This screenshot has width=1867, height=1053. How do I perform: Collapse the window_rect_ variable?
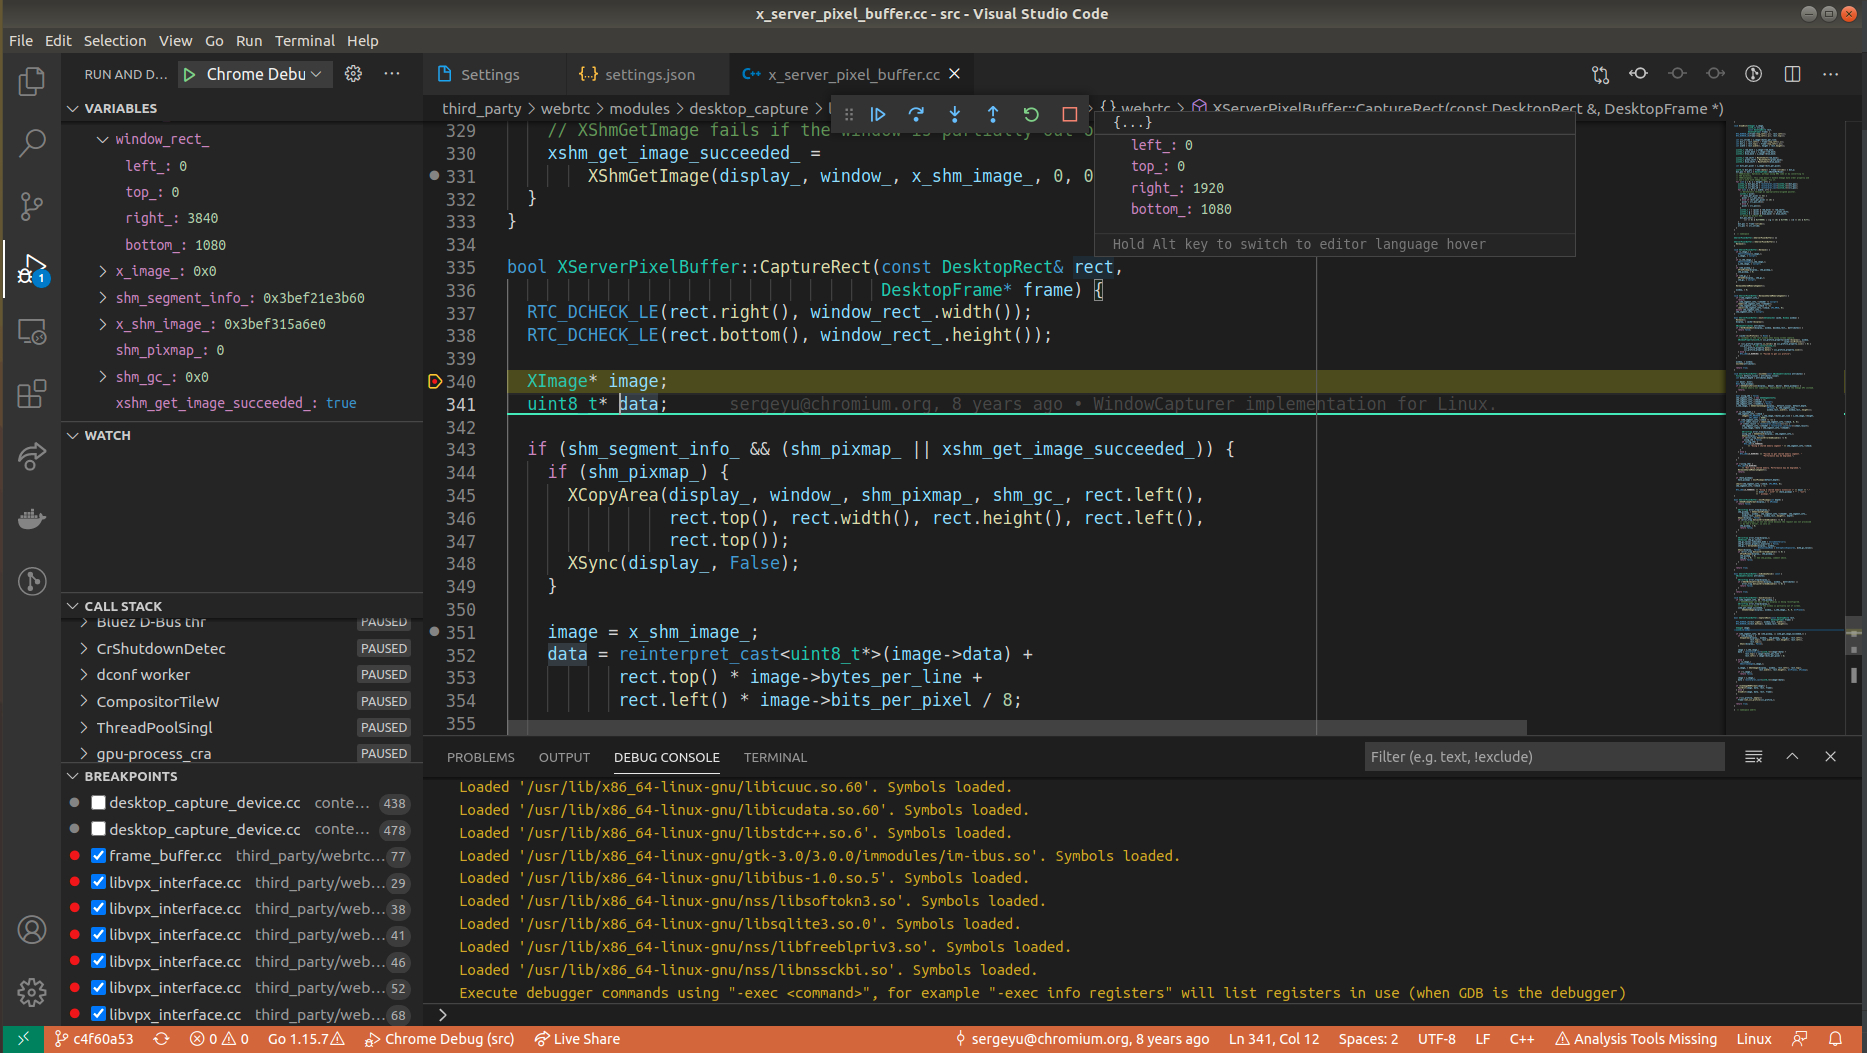[x=103, y=139]
